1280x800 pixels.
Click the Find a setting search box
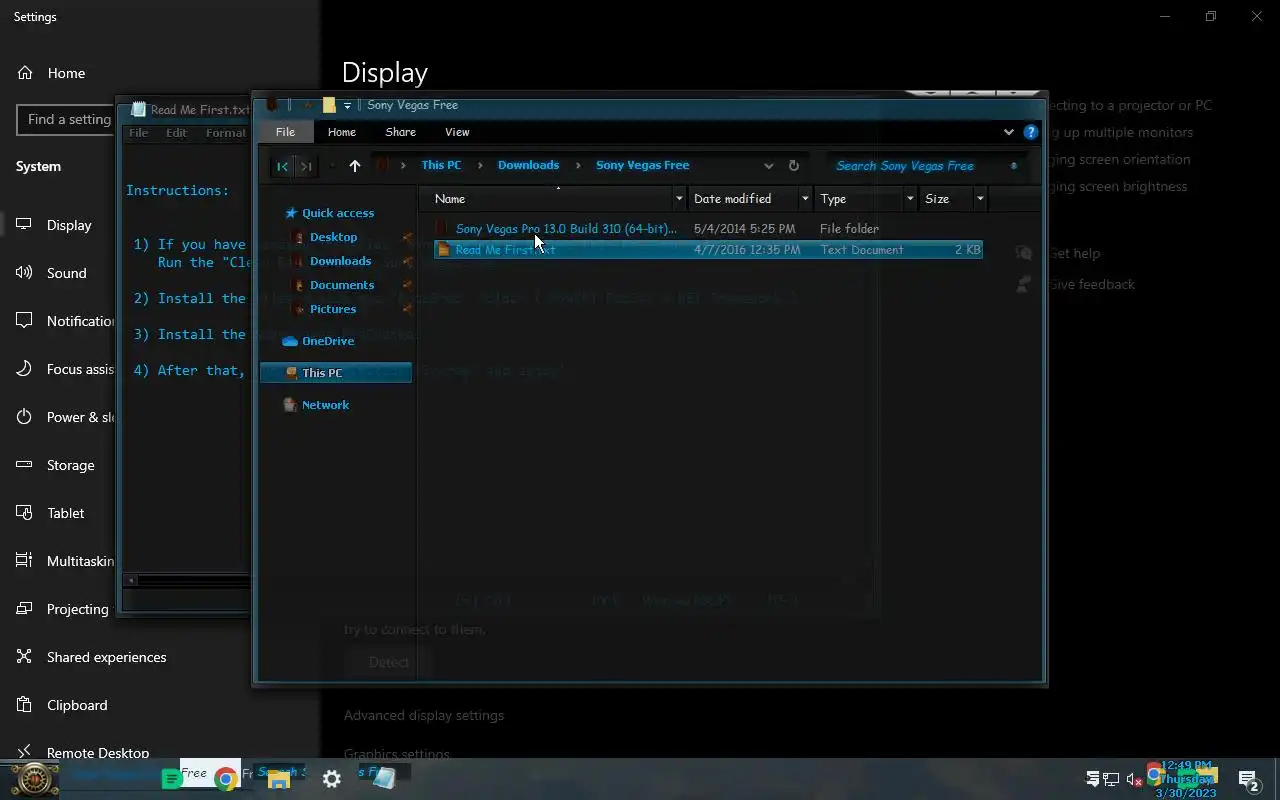coord(66,120)
